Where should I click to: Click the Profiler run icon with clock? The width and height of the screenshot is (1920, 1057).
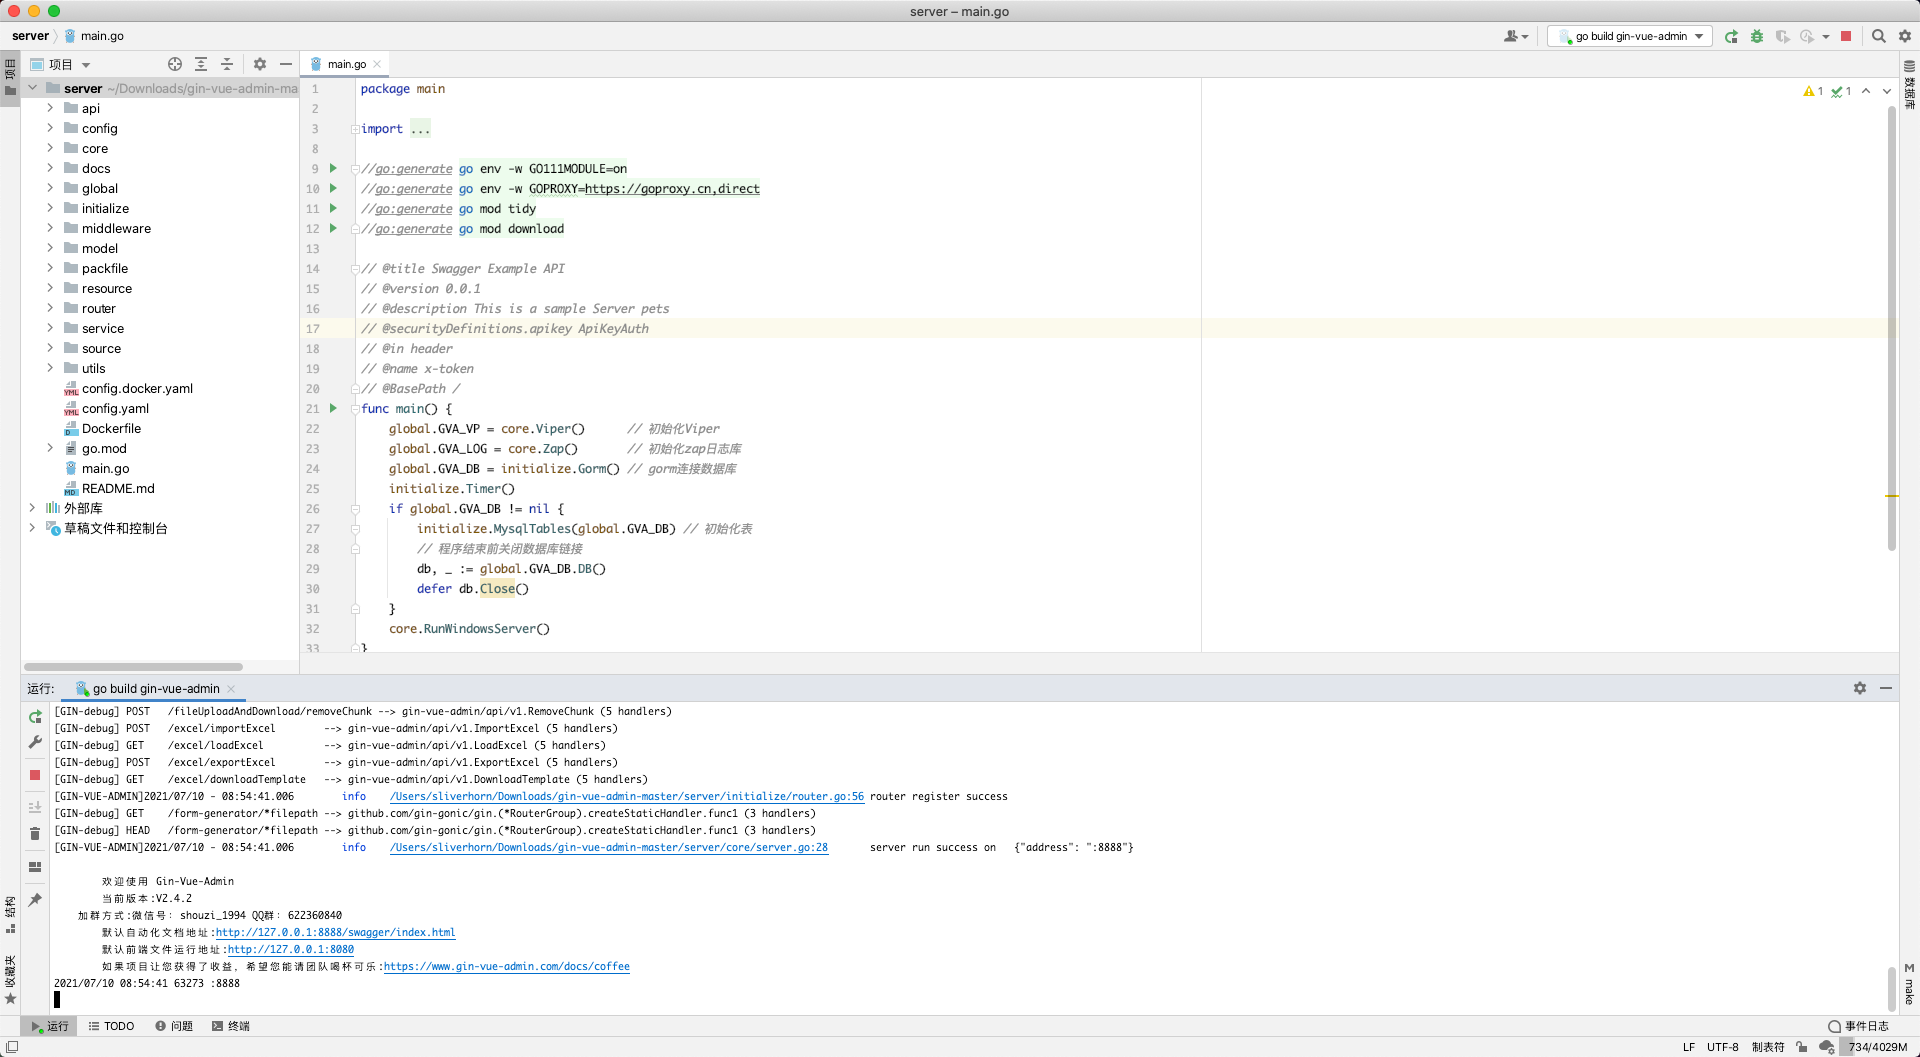(1807, 36)
